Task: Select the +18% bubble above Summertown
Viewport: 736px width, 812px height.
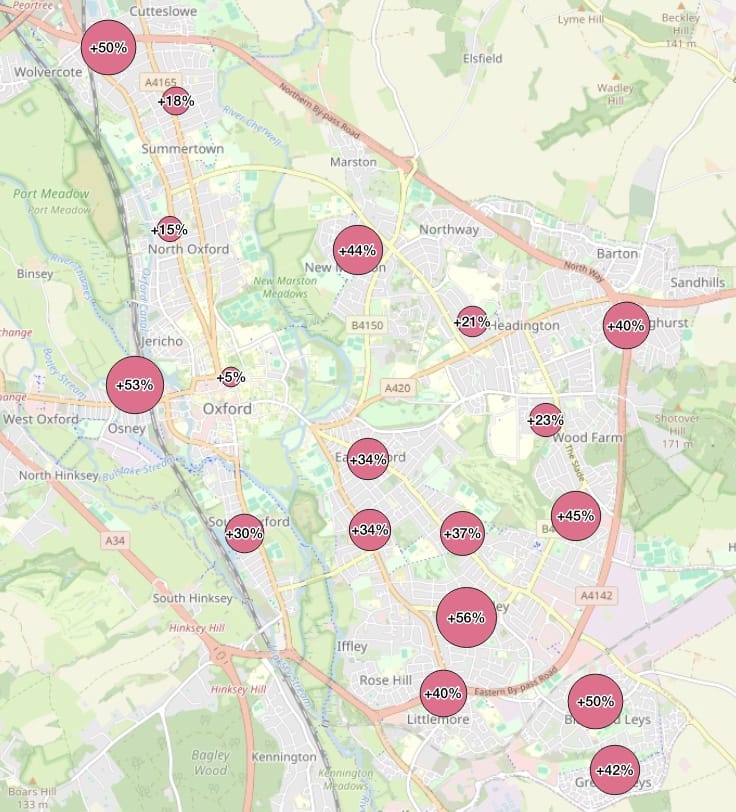Action: 176,101
